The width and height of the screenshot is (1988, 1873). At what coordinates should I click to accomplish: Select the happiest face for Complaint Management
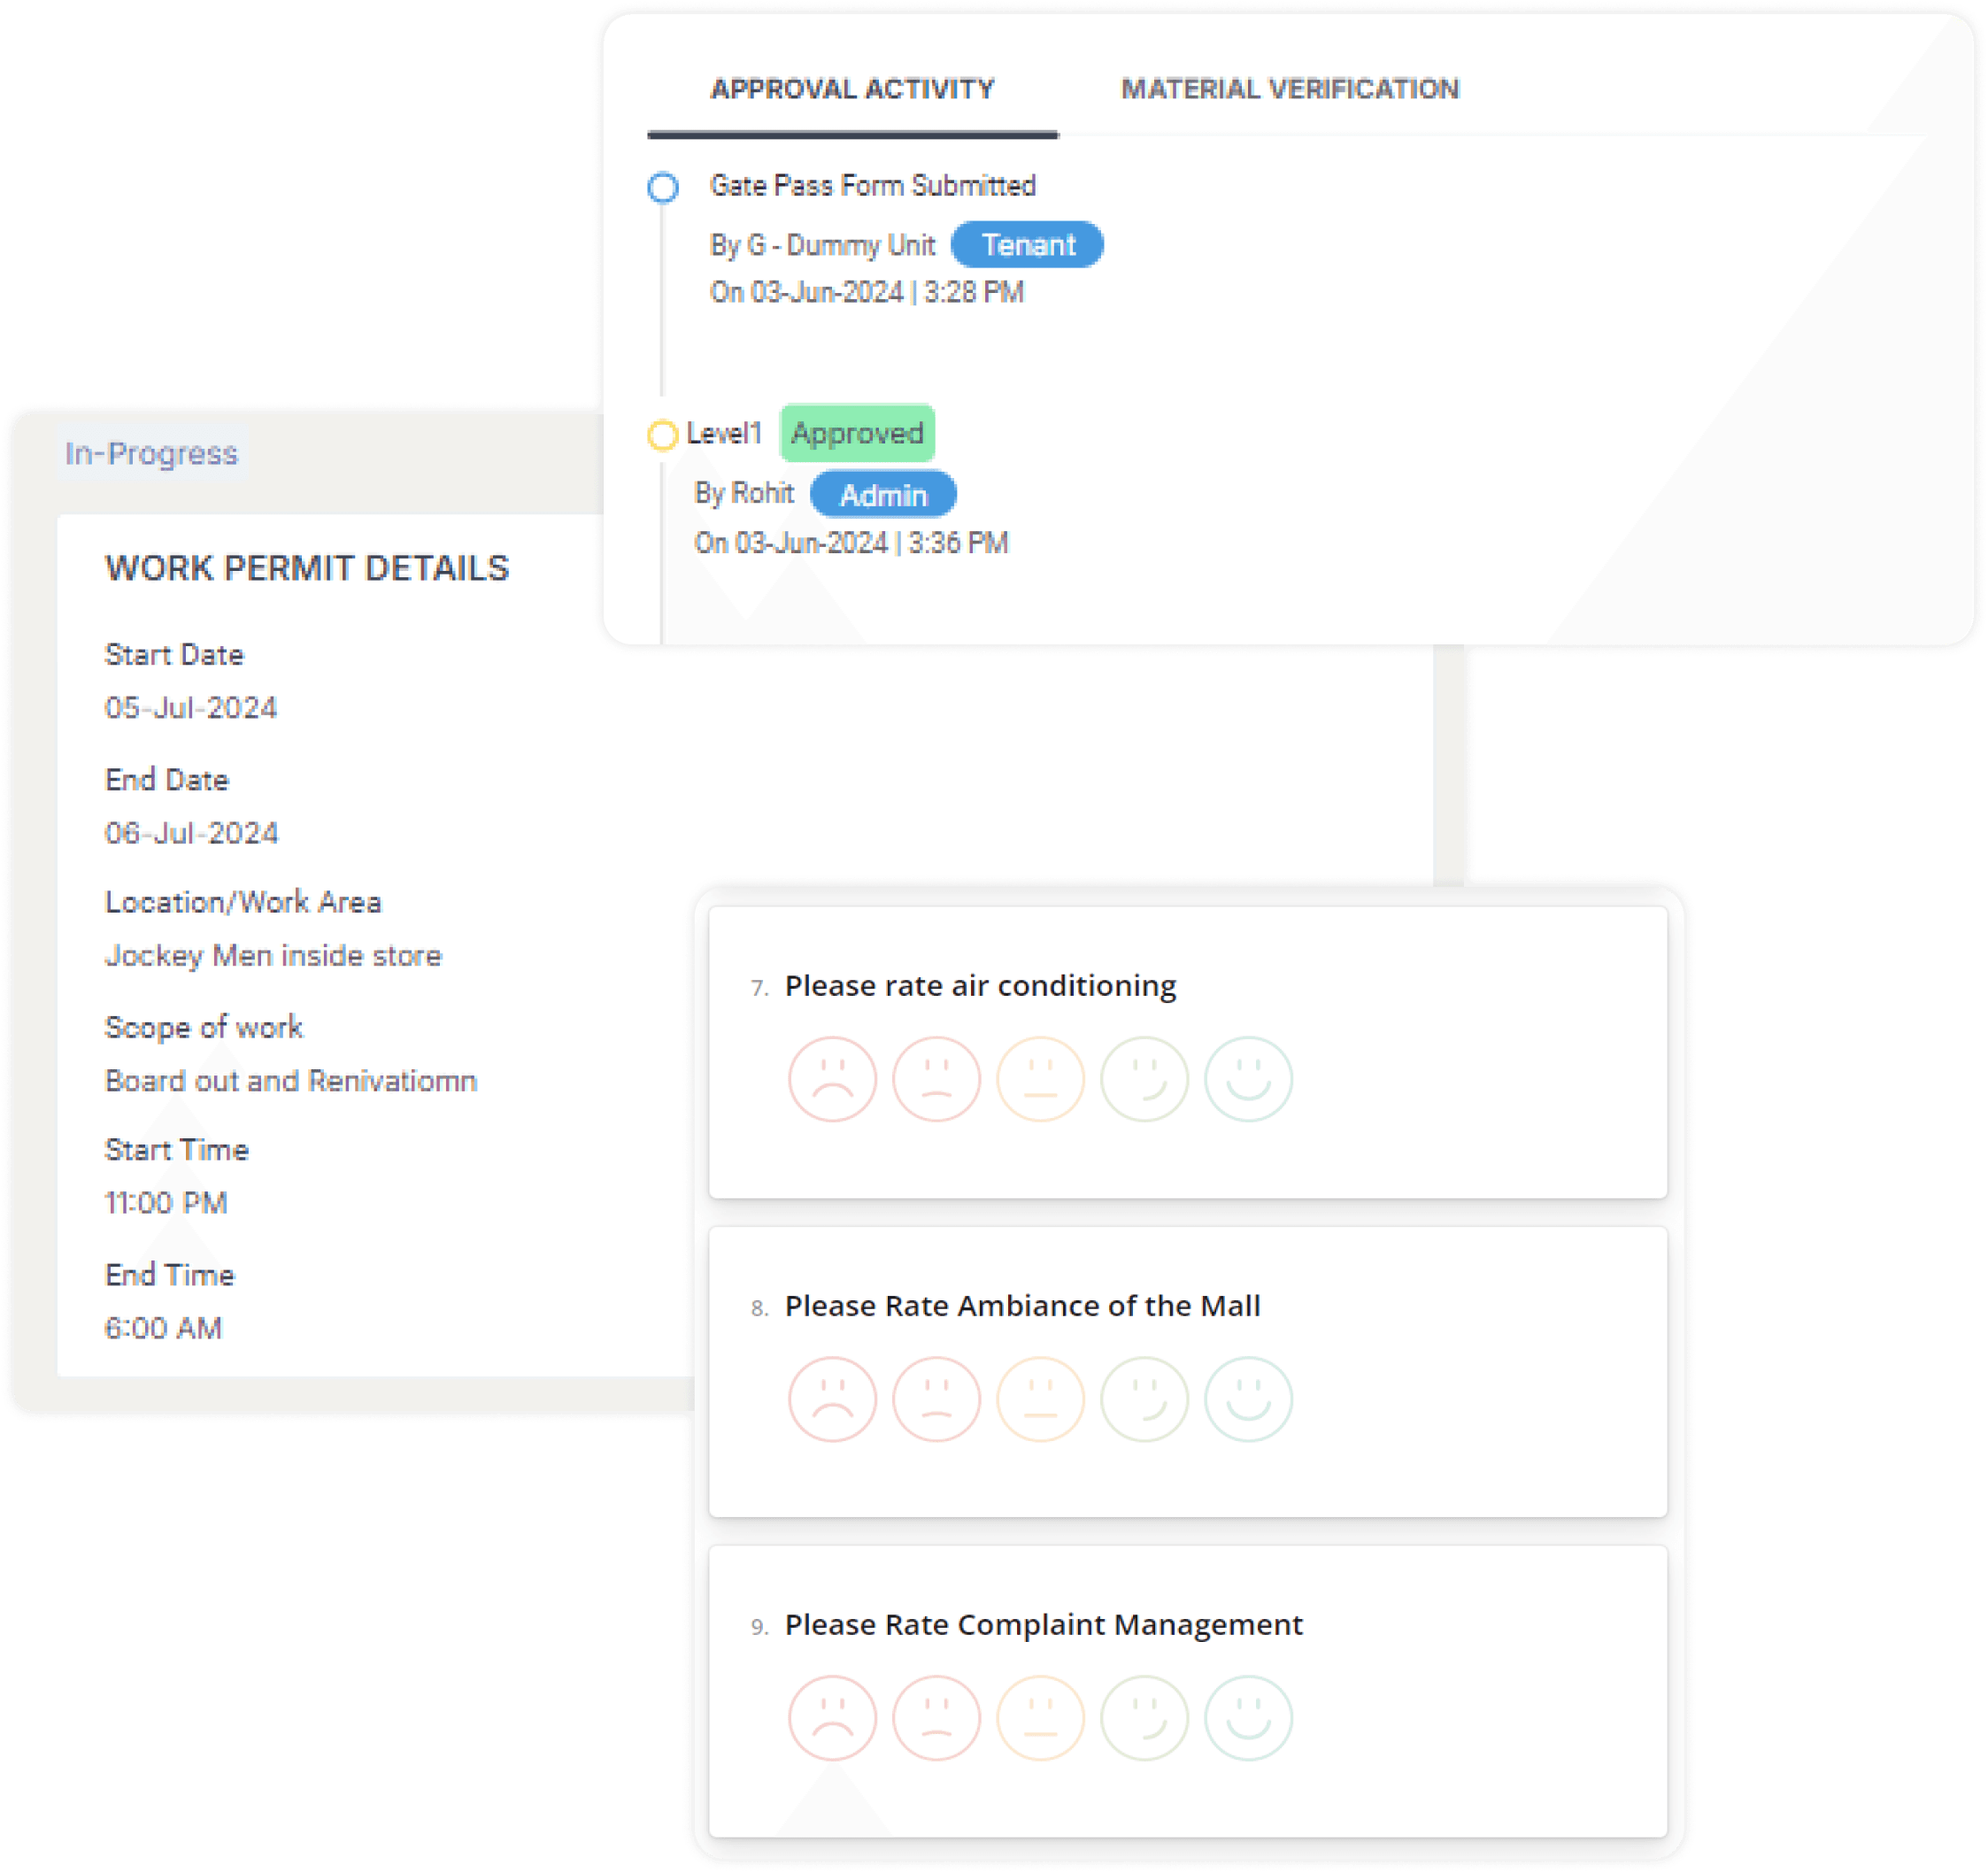(x=1248, y=1718)
